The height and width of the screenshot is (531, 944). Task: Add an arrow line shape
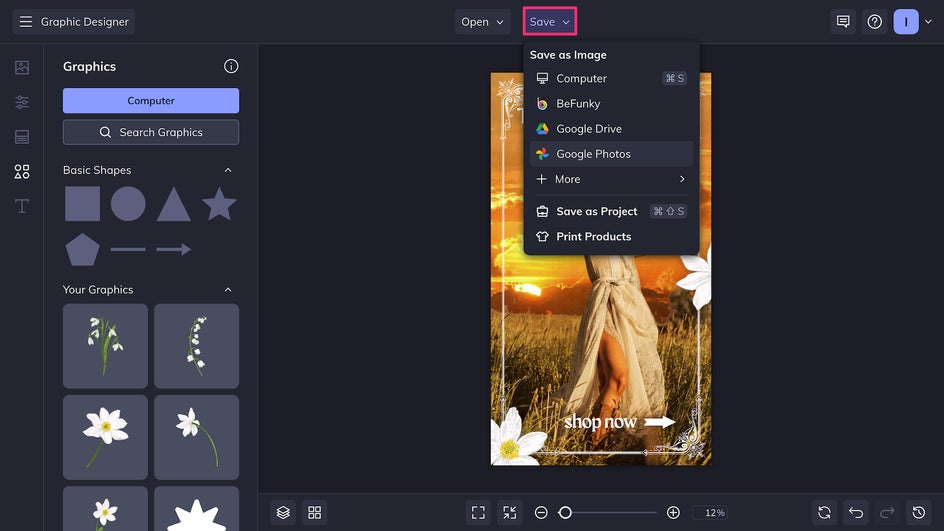tap(173, 249)
